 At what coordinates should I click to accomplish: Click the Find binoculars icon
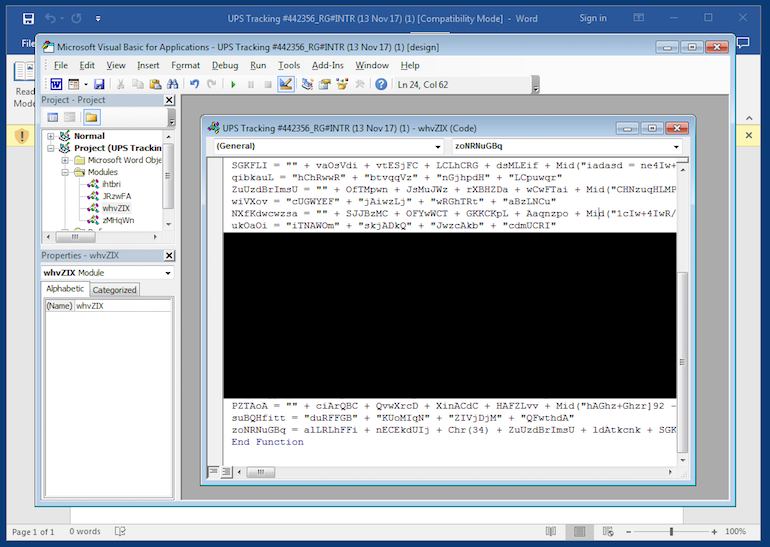click(x=172, y=85)
